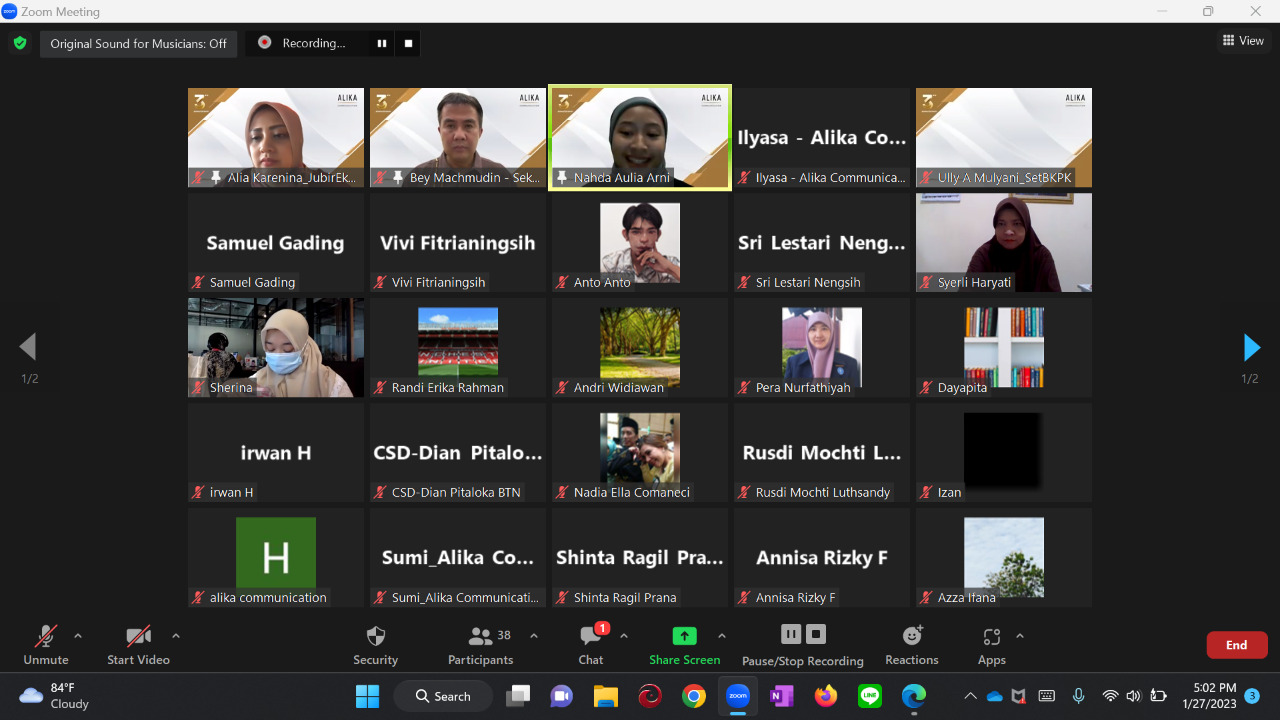Click Pause/Stop Recording control

pos(802,634)
